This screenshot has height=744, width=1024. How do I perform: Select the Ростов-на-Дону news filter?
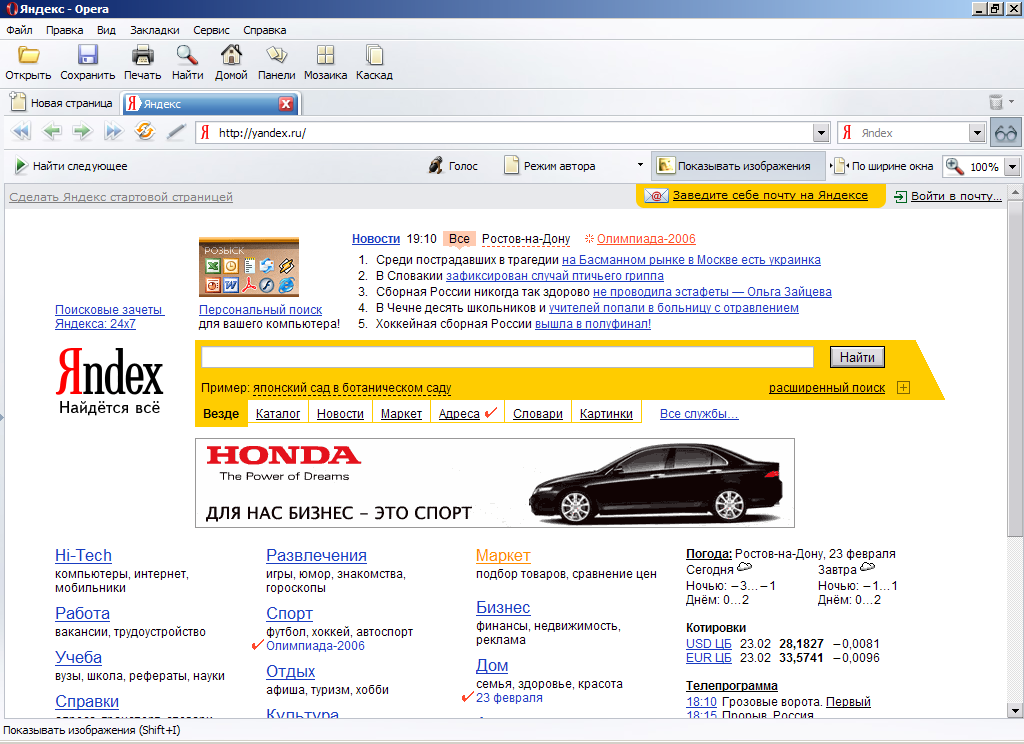526,239
